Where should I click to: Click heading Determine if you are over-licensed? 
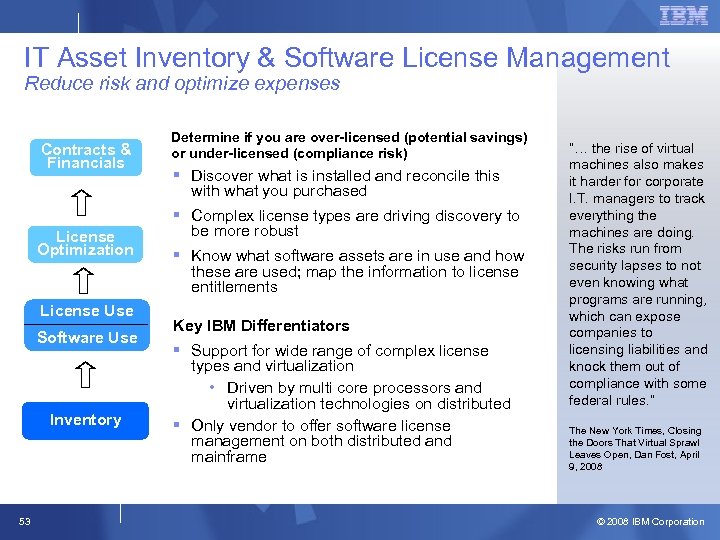tap(349, 145)
